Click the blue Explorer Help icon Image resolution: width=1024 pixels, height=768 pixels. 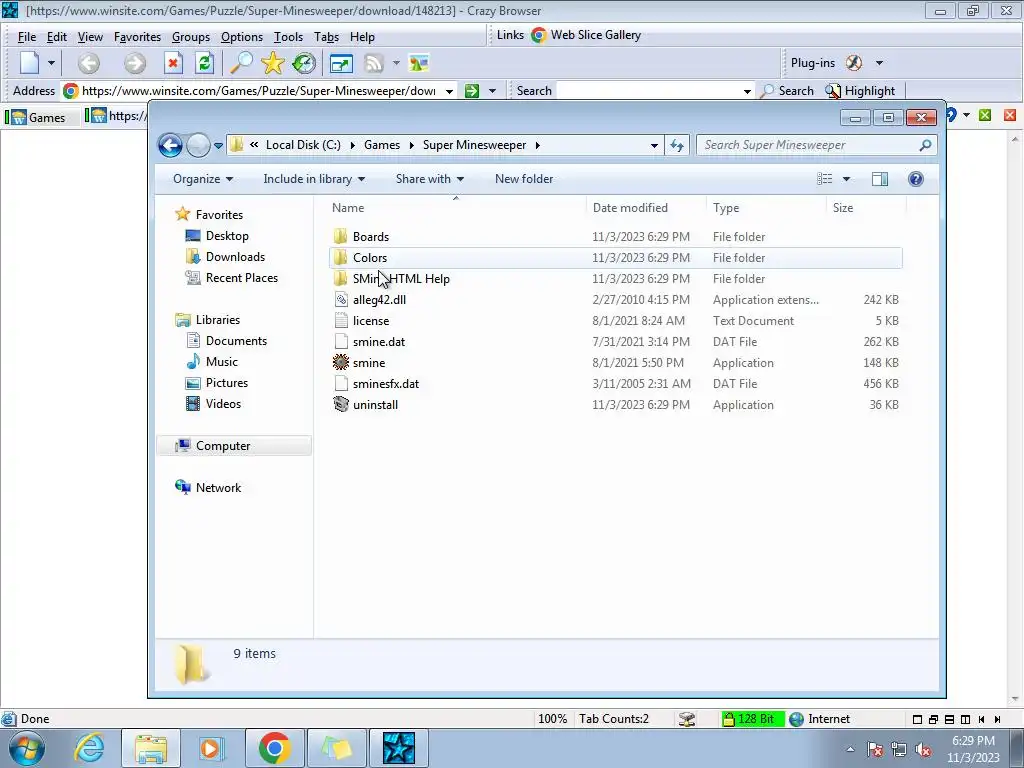(x=916, y=179)
